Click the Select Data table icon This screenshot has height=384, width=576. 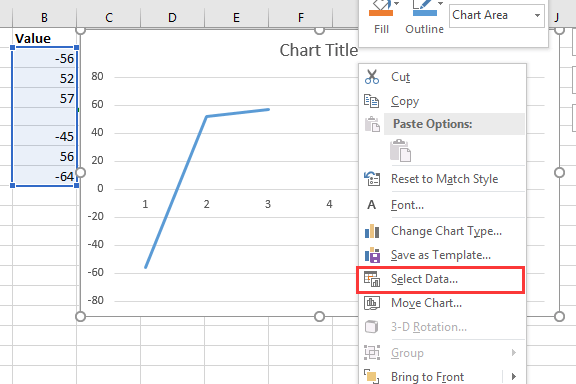[372, 279]
